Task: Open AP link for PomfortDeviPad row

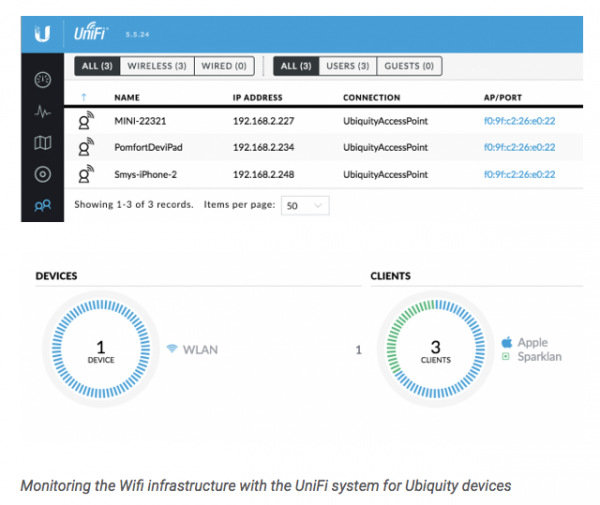Action: pyautogui.click(x=519, y=147)
